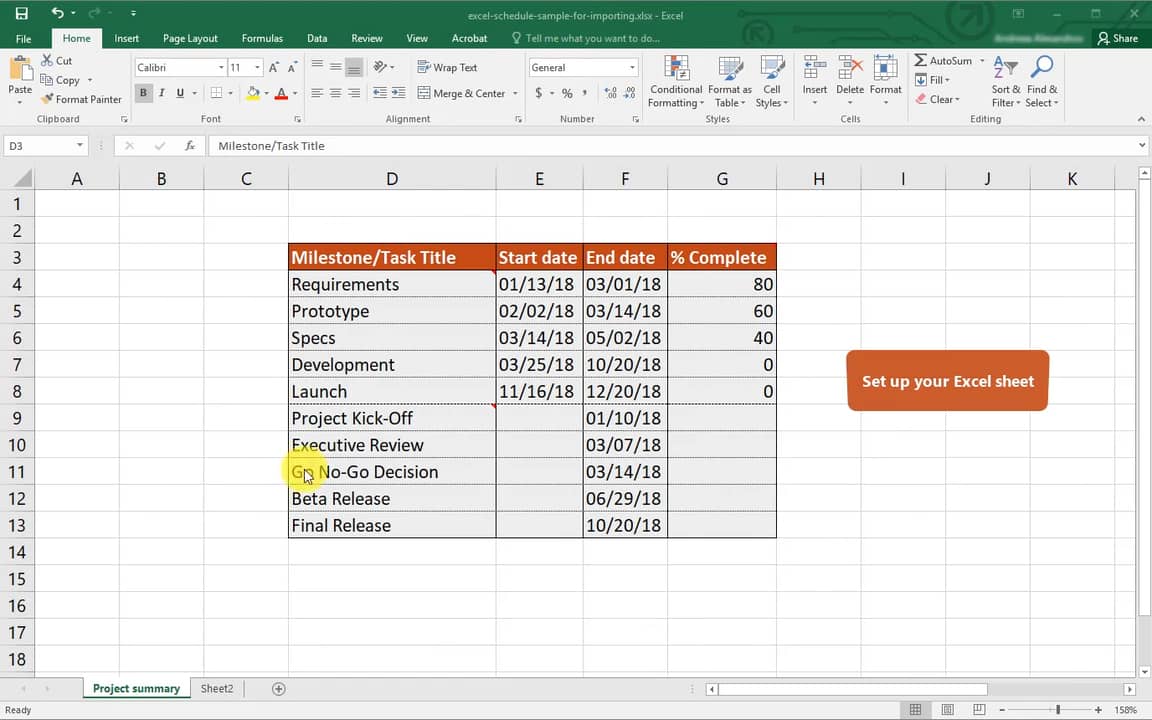This screenshot has height=720, width=1152.
Task: Decrease indent in the Alignment group
Action: pos(379,93)
